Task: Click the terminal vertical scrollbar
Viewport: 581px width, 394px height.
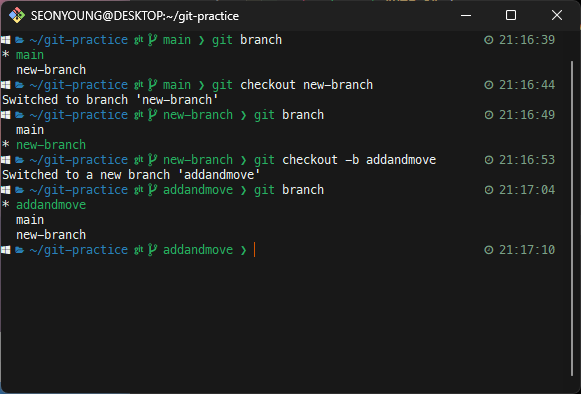Action: [x=572, y=219]
